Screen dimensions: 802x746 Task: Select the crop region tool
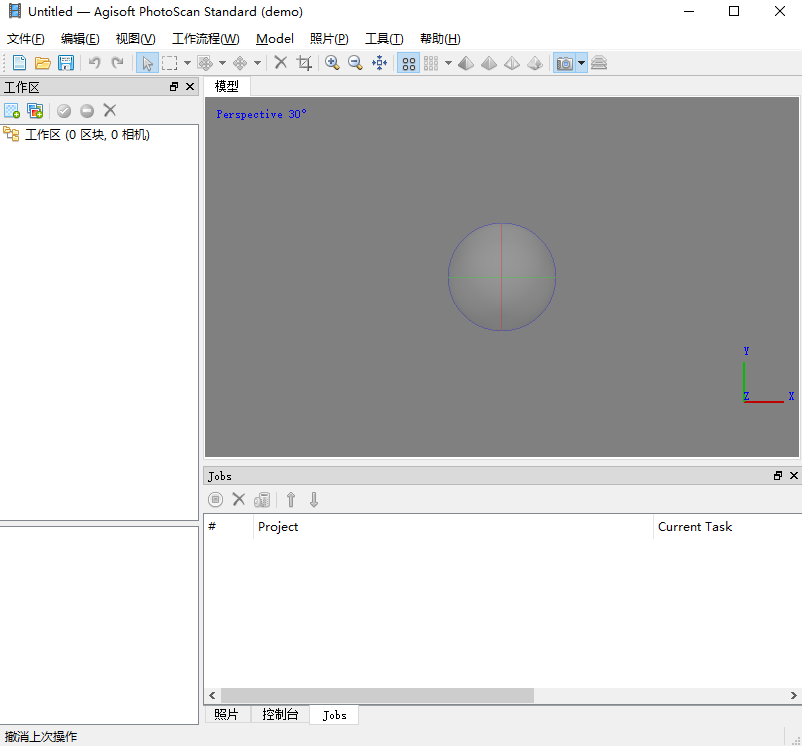304,63
